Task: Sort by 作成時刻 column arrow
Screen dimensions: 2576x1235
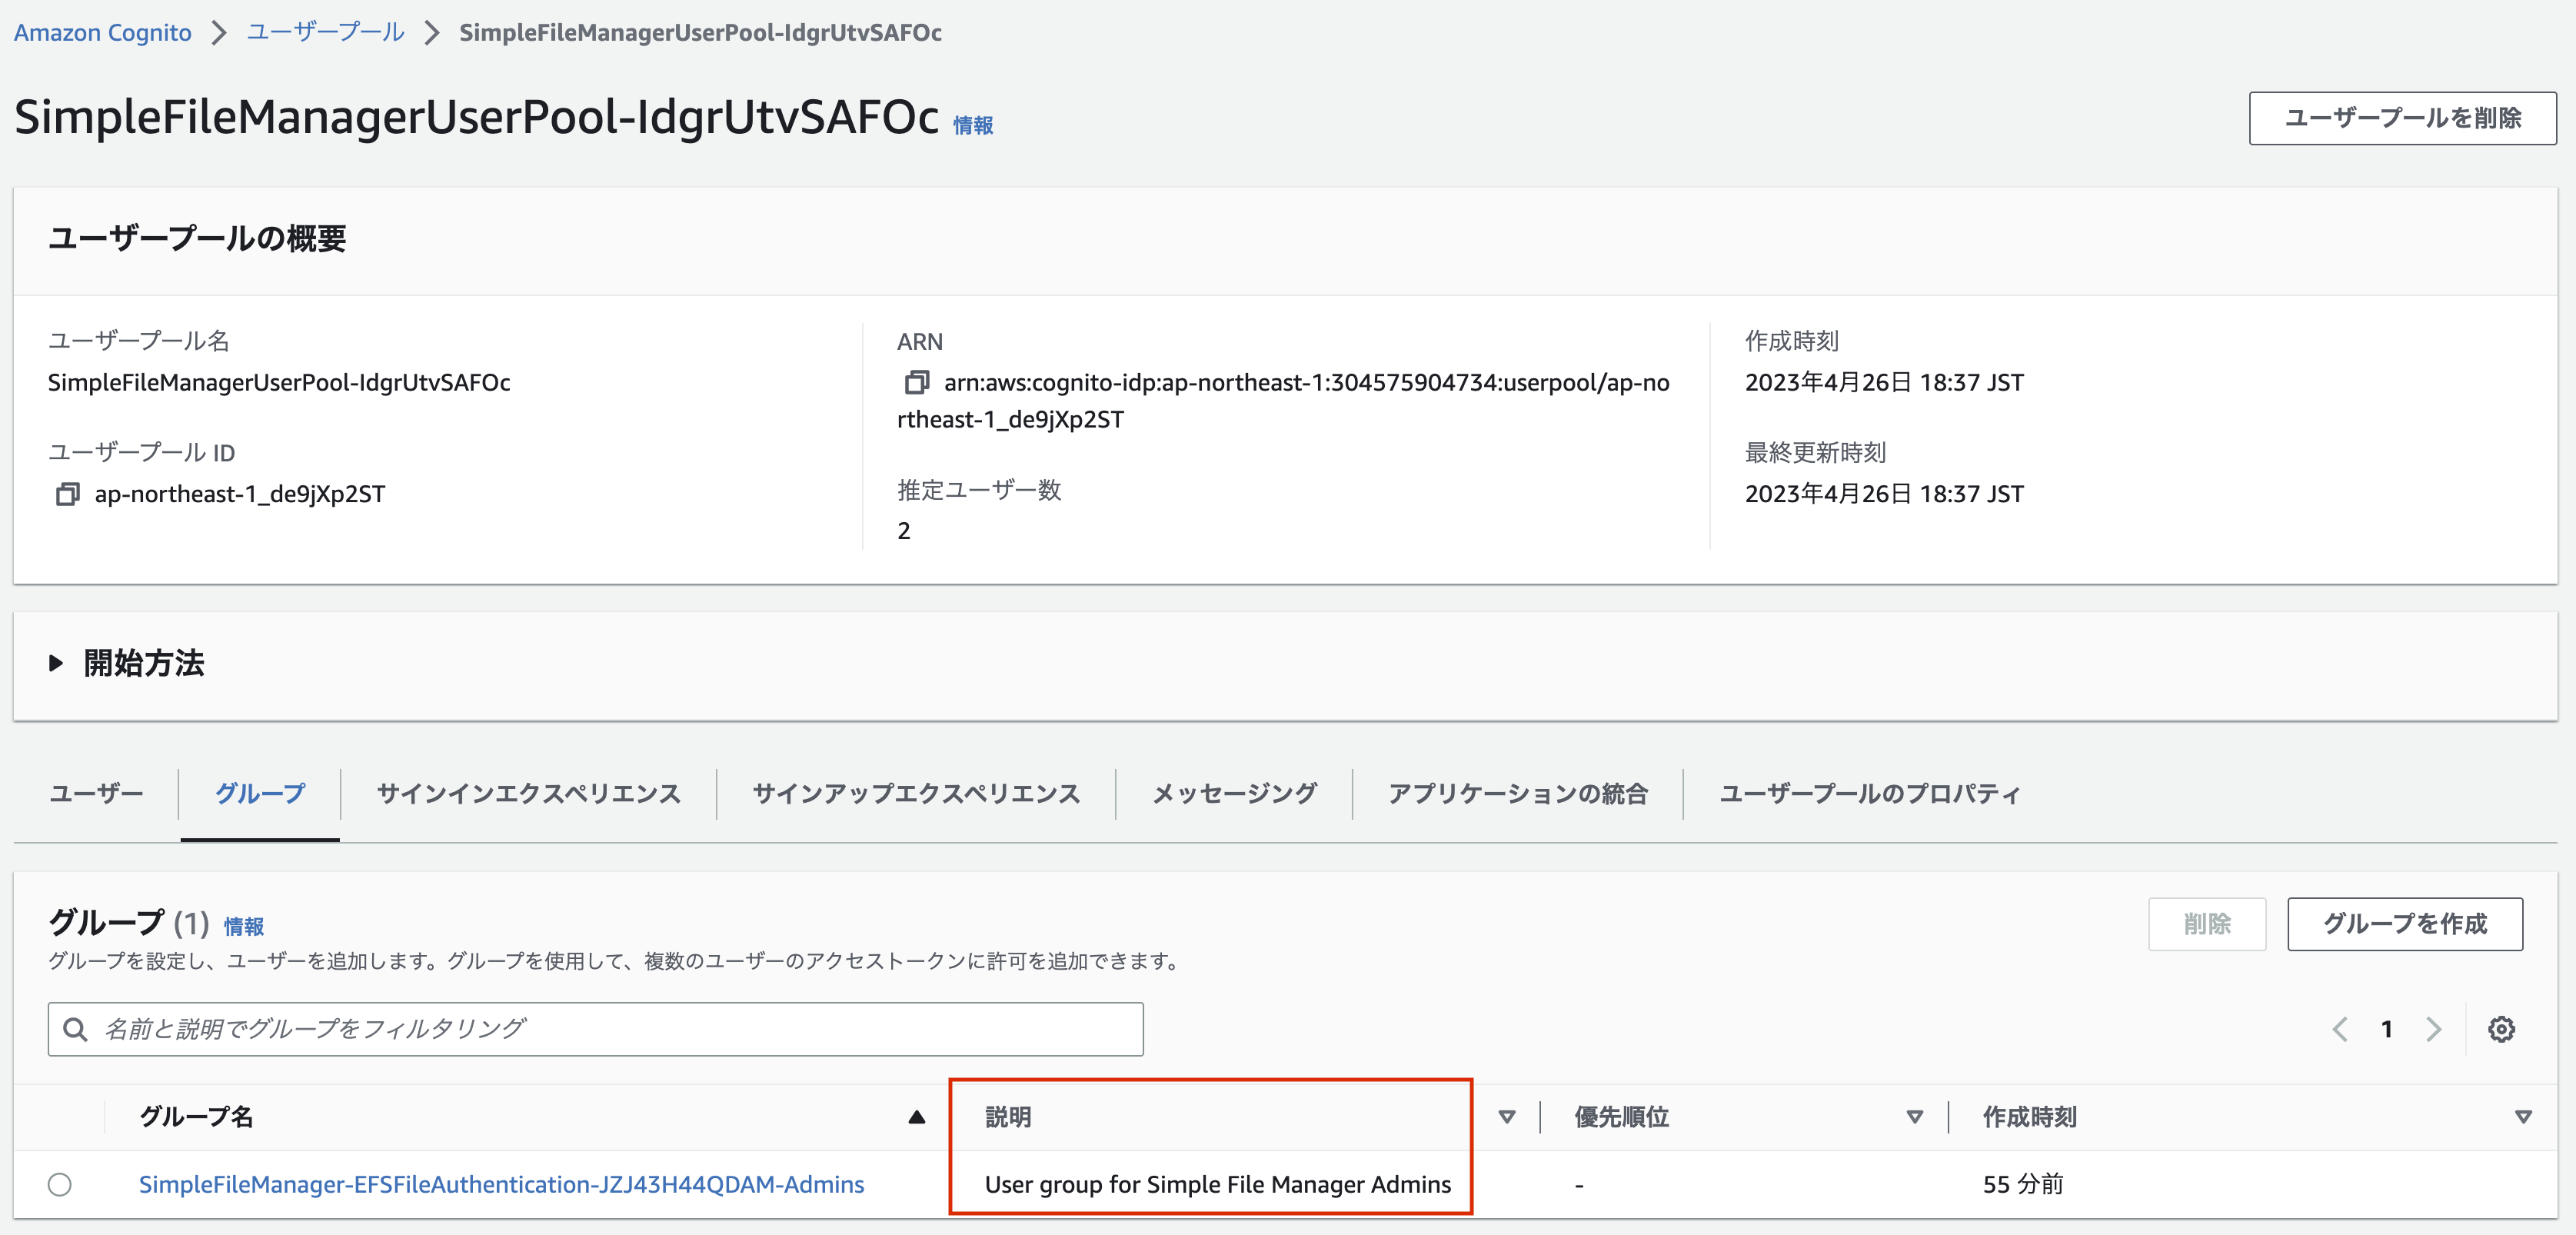Action: pos(2523,1117)
